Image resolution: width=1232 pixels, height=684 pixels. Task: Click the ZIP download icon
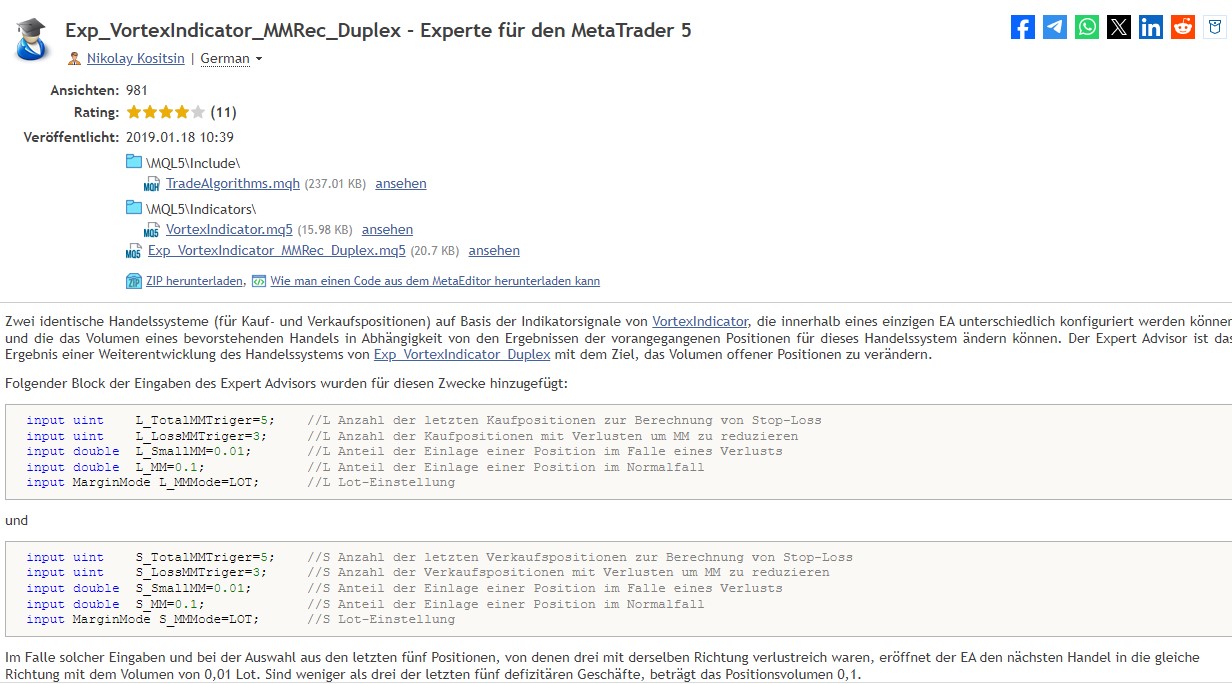pos(134,282)
